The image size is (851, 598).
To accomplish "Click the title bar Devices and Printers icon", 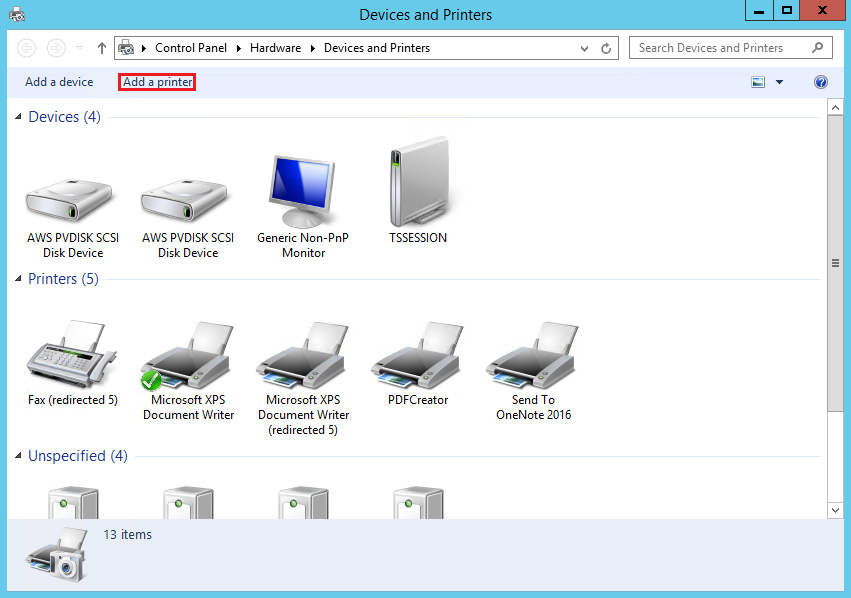I will (17, 14).
